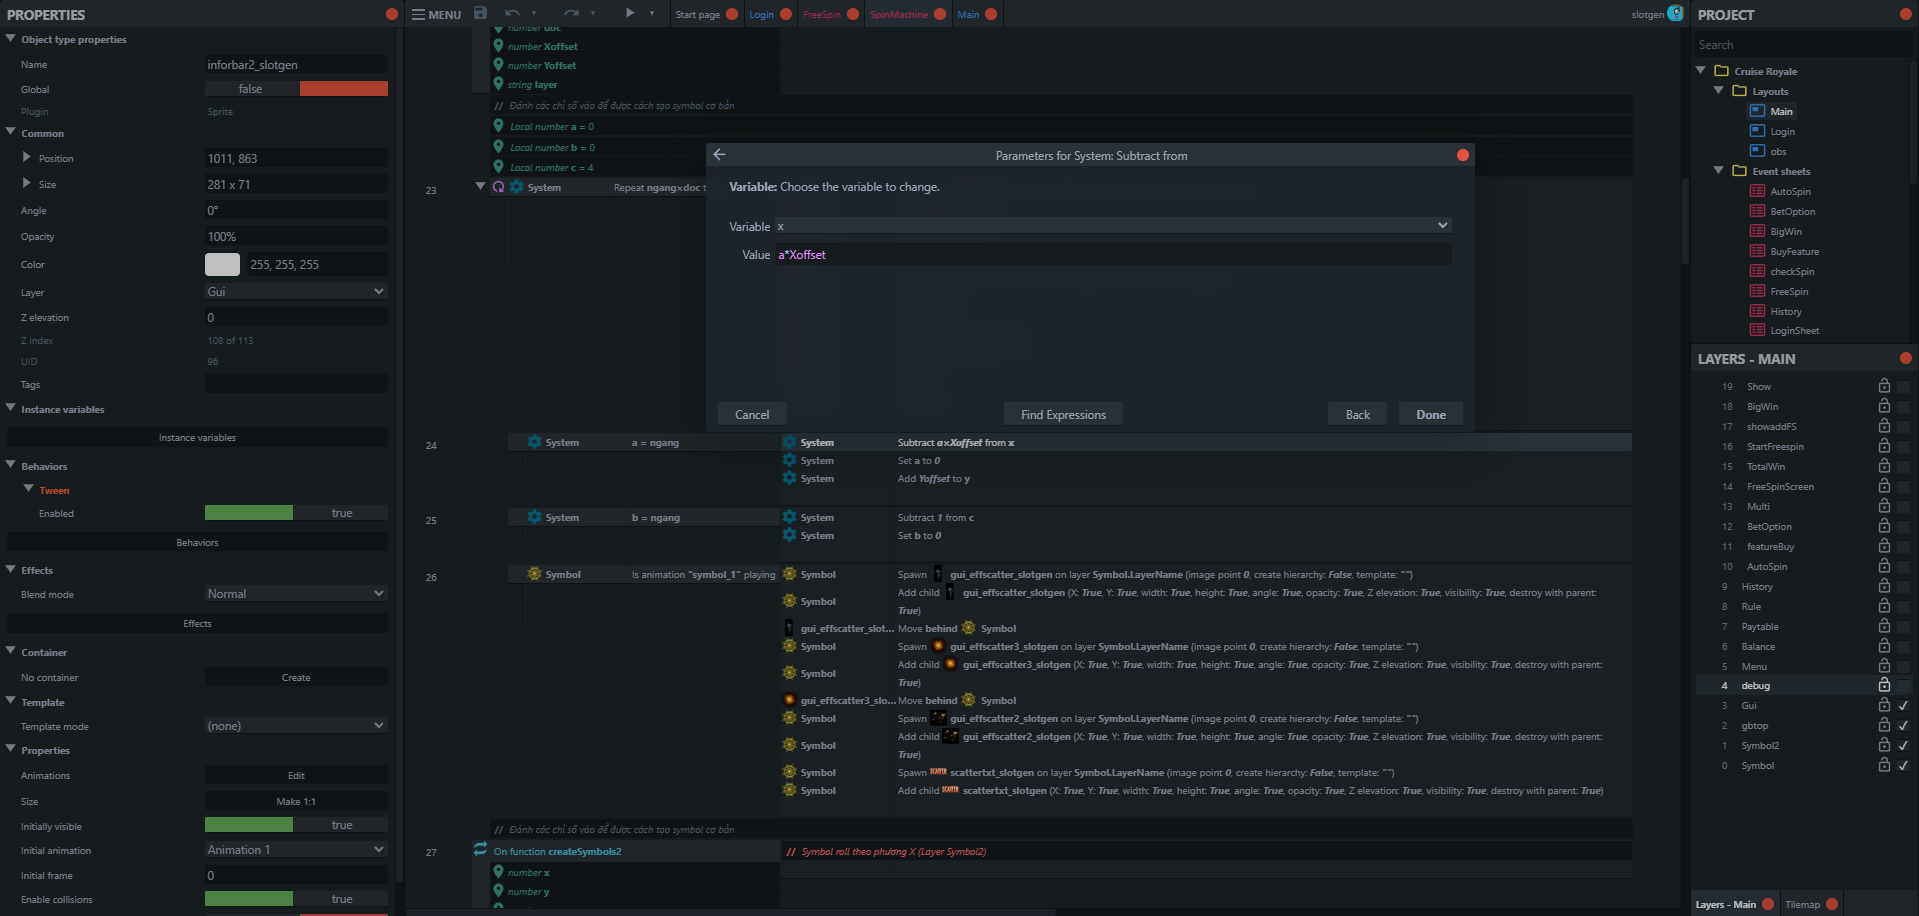Click the BigWin event sheet icon
Viewport: 1919px width, 916px height.
click(1757, 231)
